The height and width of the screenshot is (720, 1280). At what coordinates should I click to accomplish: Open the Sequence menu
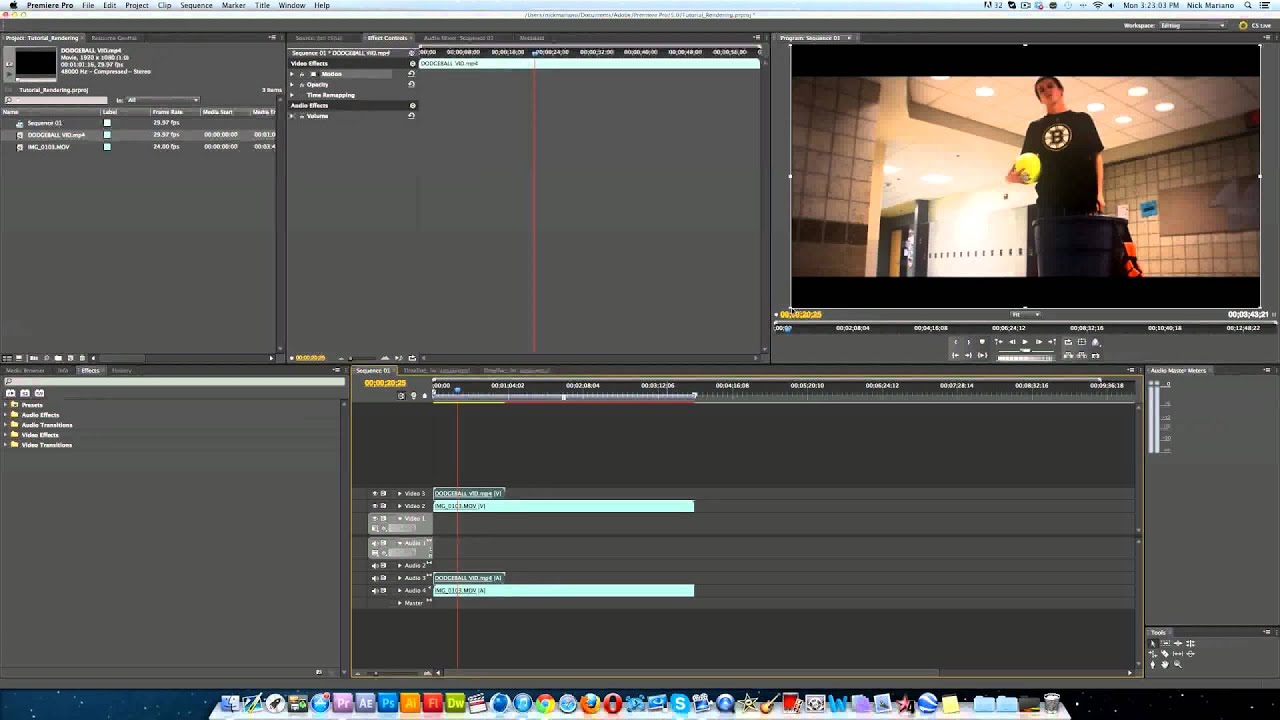point(196,5)
